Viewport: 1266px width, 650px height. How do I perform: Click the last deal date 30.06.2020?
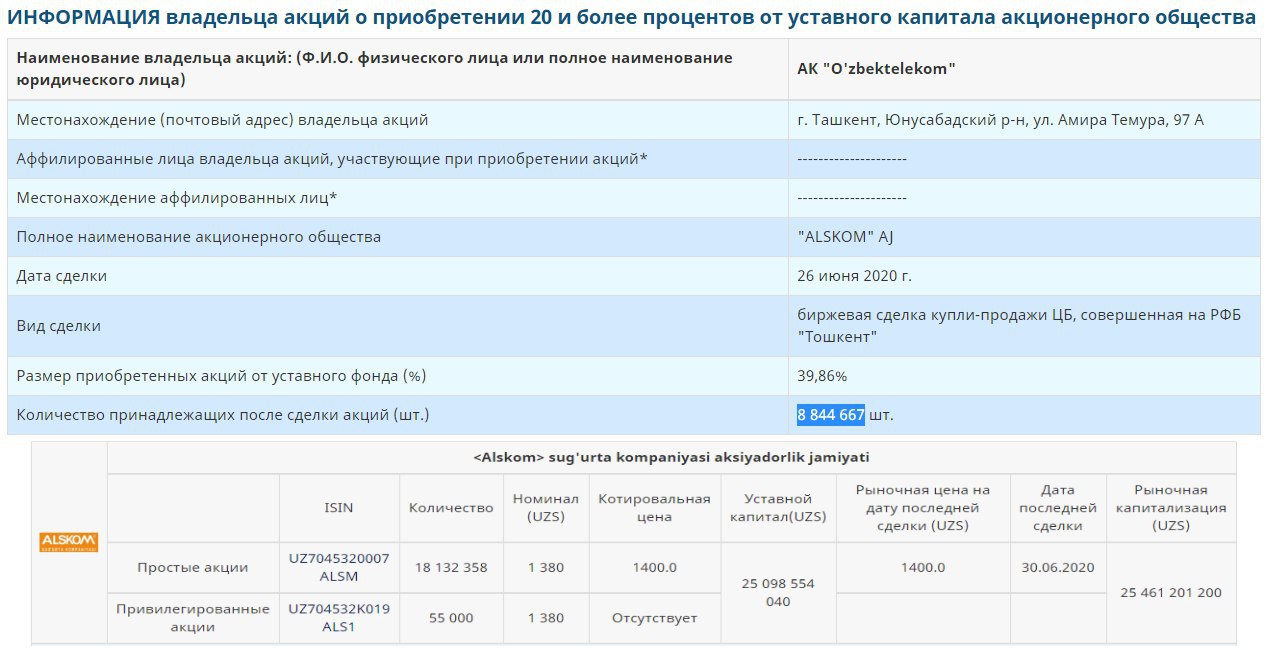(x=1058, y=568)
